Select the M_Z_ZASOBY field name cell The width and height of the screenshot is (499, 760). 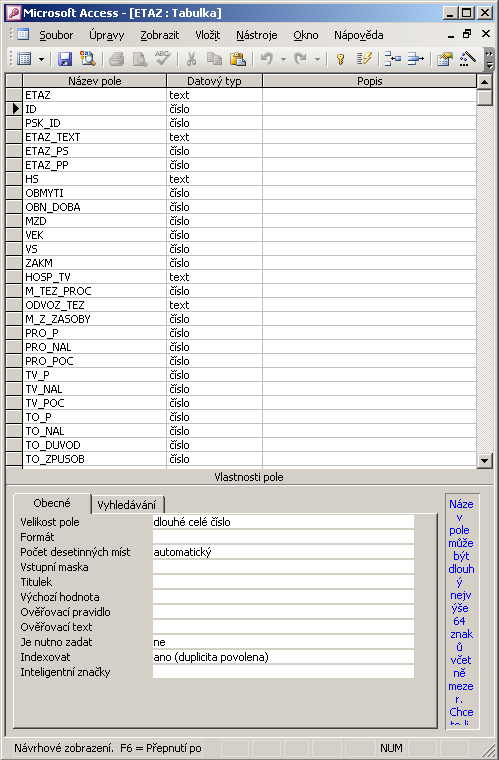pos(94,319)
